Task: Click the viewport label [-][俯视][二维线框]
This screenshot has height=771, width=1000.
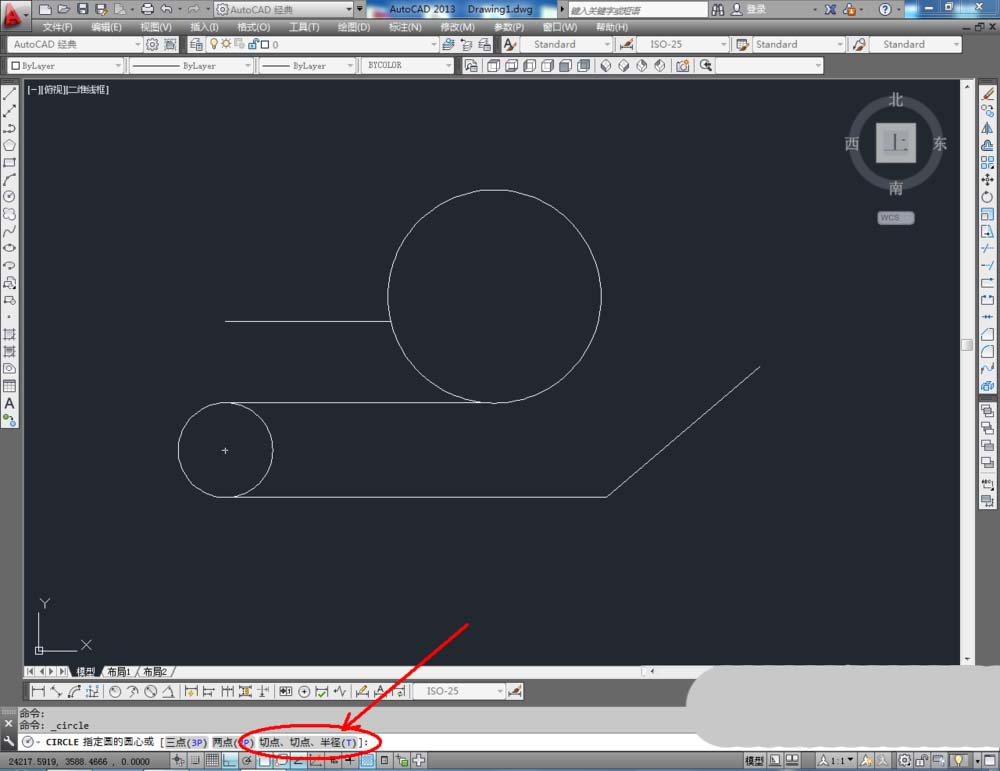Action: pos(68,90)
